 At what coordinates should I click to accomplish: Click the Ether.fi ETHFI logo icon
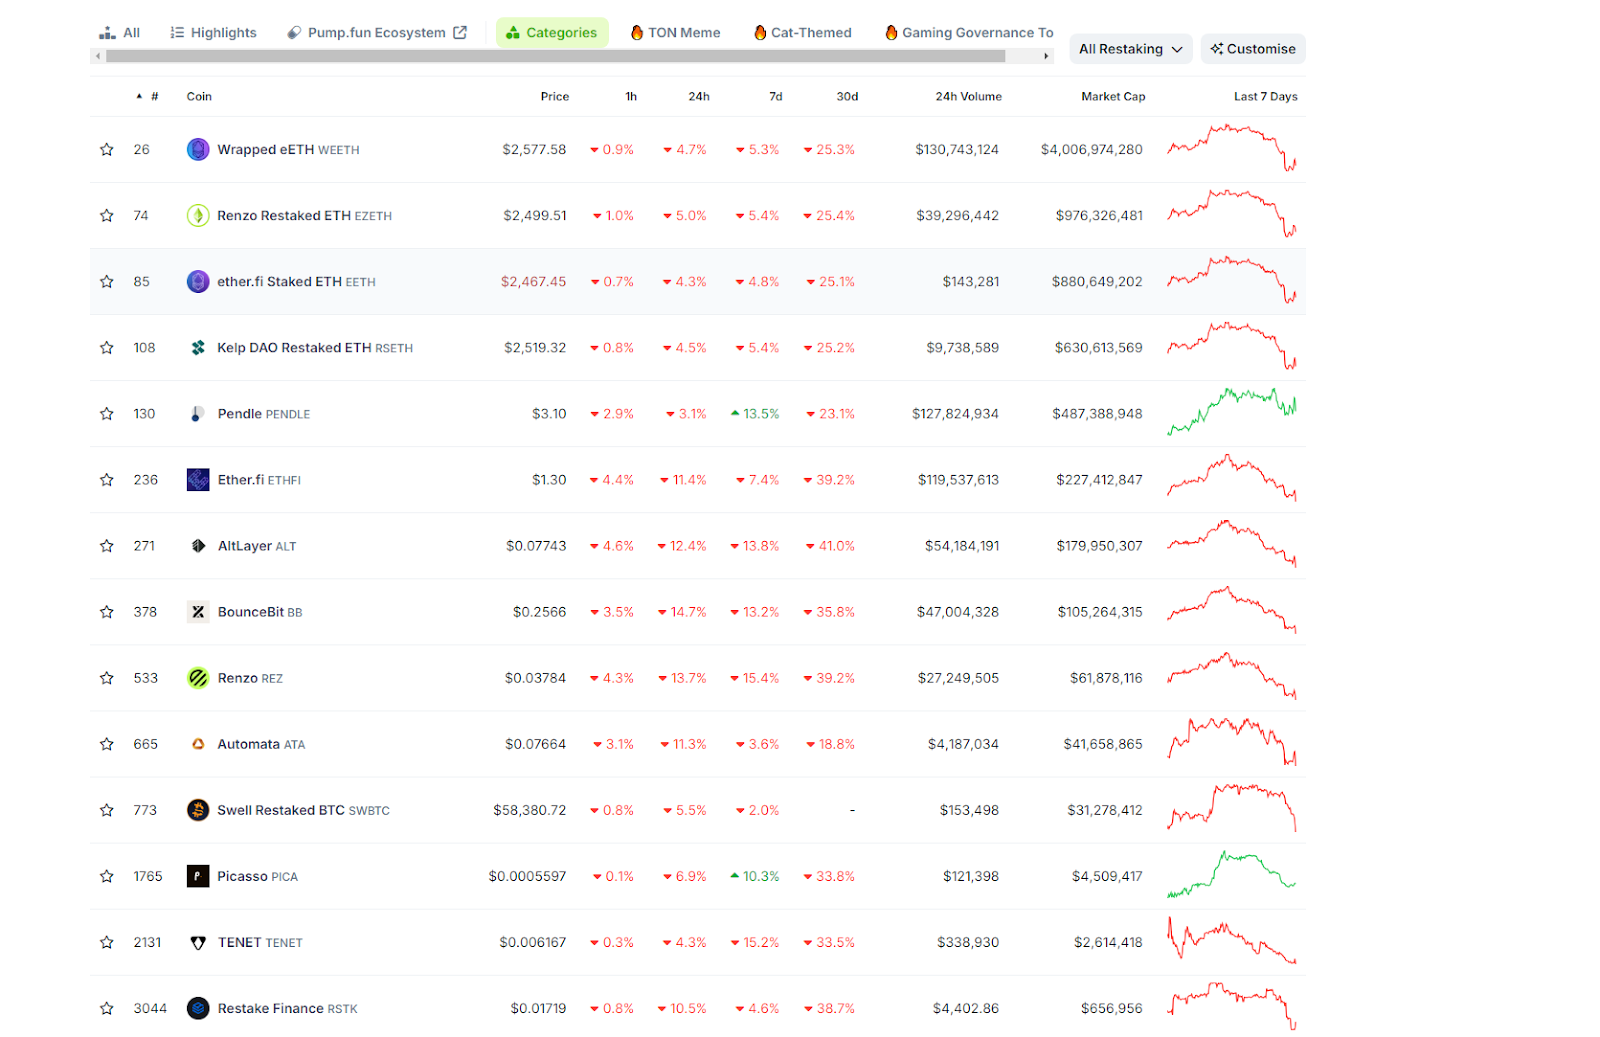click(x=198, y=480)
